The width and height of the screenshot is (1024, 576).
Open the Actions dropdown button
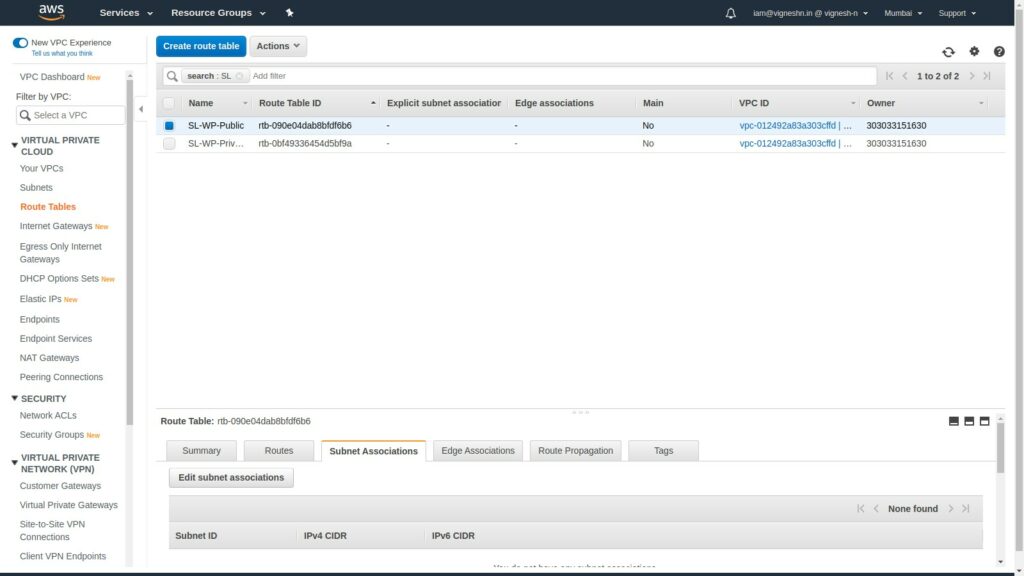pyautogui.click(x=278, y=46)
